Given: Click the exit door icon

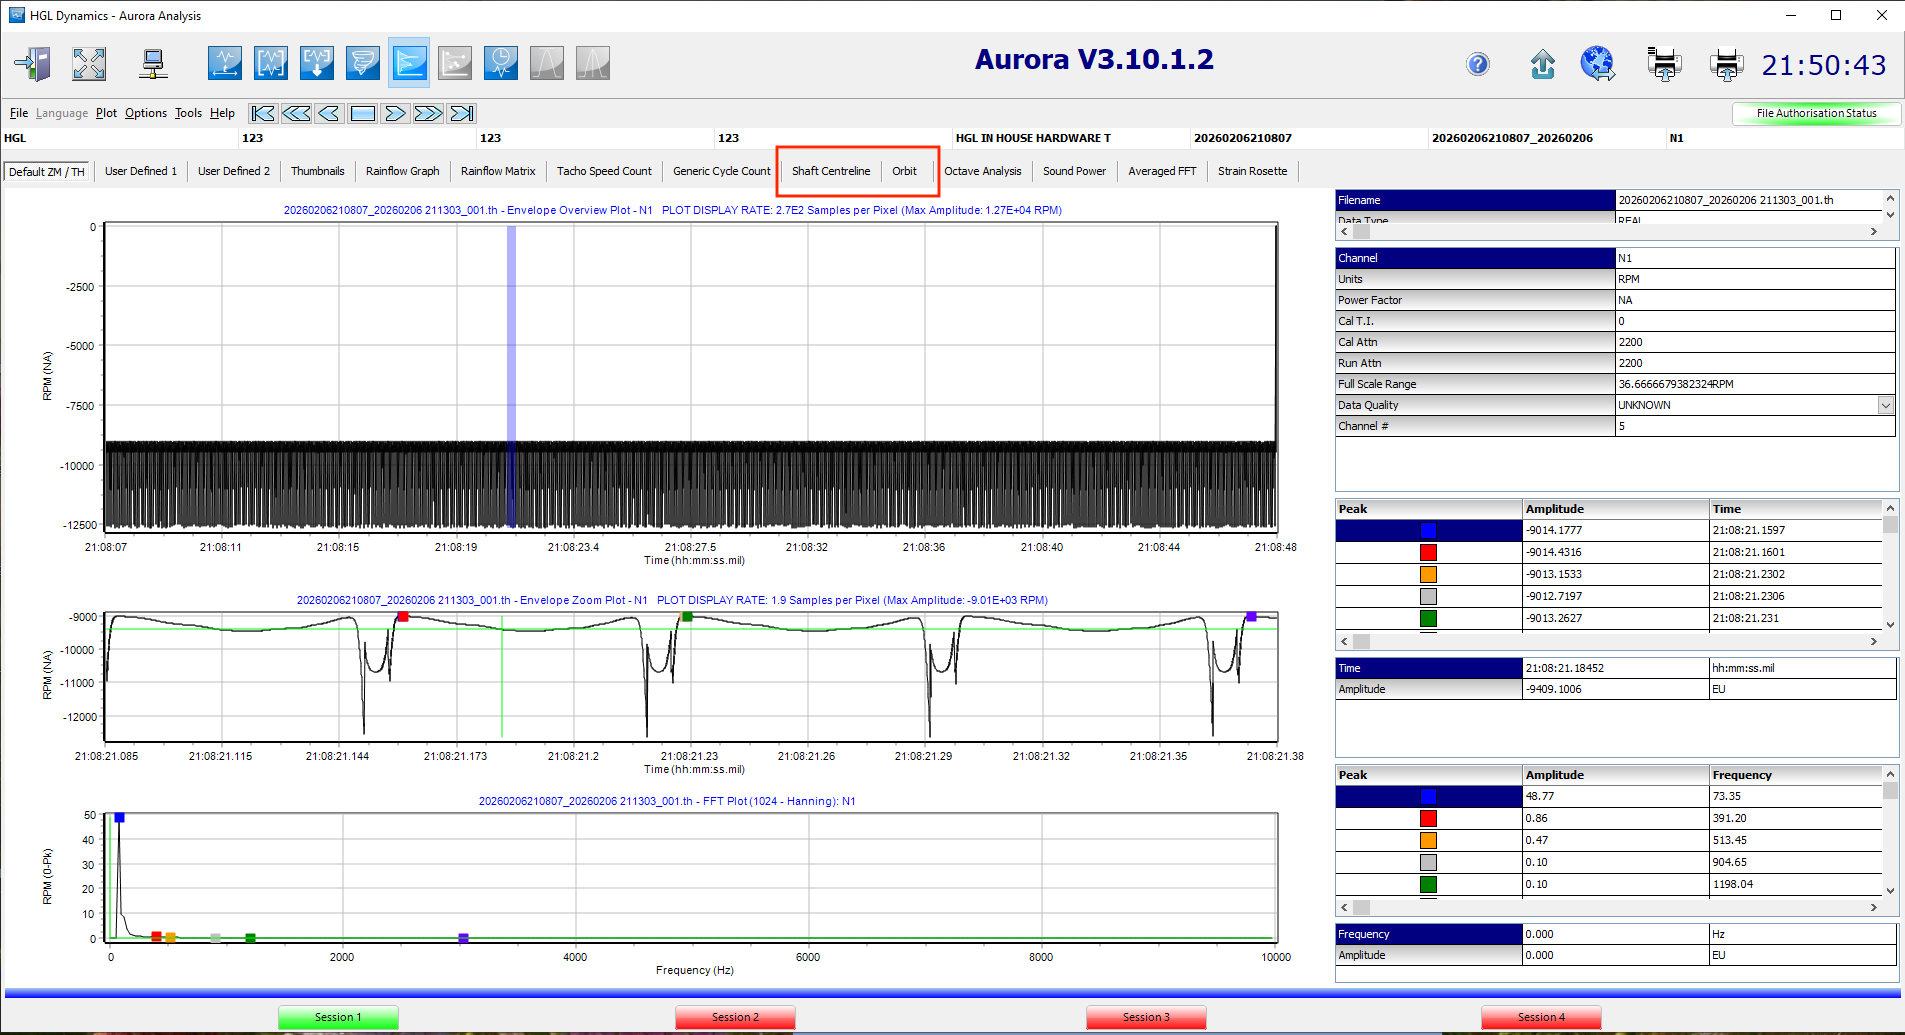Looking at the screenshot, I should point(33,64).
